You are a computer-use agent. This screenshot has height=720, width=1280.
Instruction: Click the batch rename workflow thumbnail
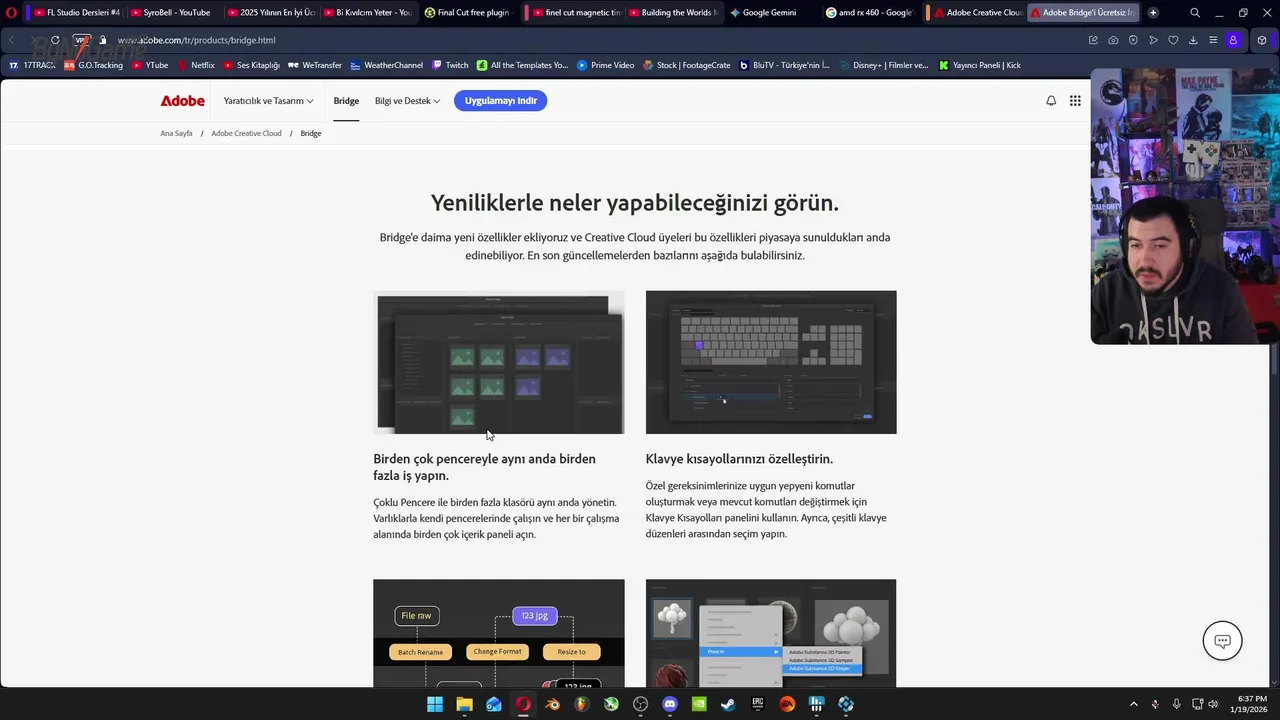(499, 633)
